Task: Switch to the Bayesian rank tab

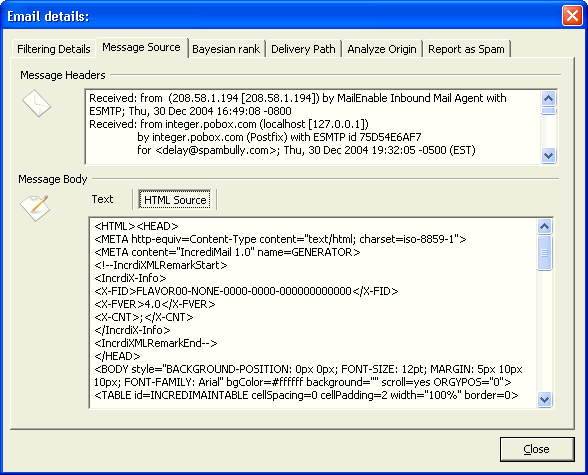Action: tap(226, 49)
